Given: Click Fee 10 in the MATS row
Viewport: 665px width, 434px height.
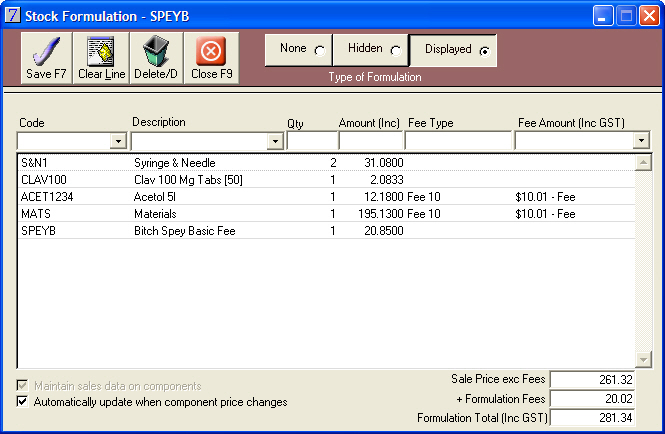Looking at the screenshot, I should point(424,214).
